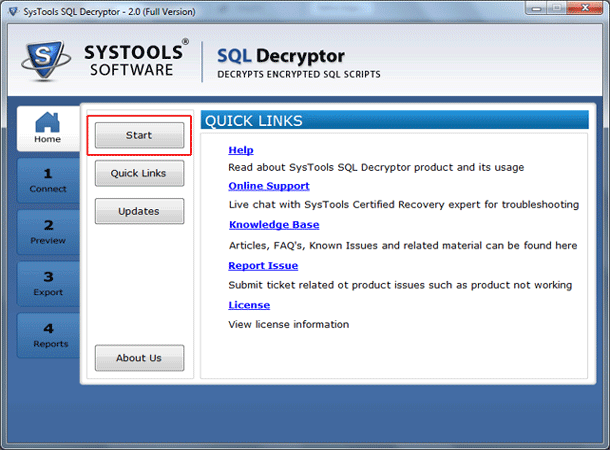The width and height of the screenshot is (610, 450).
Task: Close the SQL Decryptor window
Action: click(x=585, y=8)
